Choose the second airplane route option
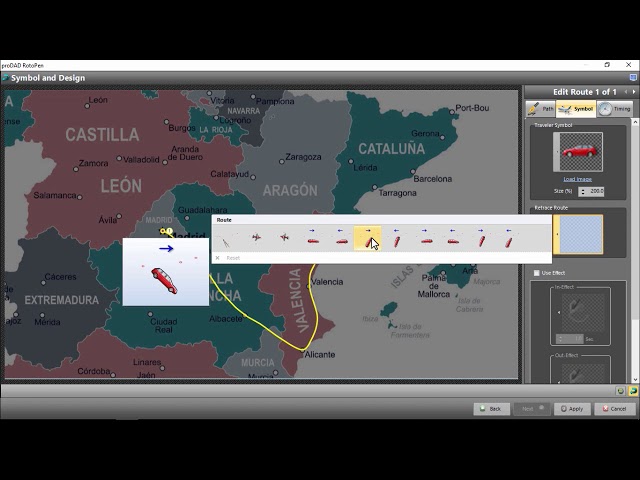The image size is (640, 480). point(256,238)
